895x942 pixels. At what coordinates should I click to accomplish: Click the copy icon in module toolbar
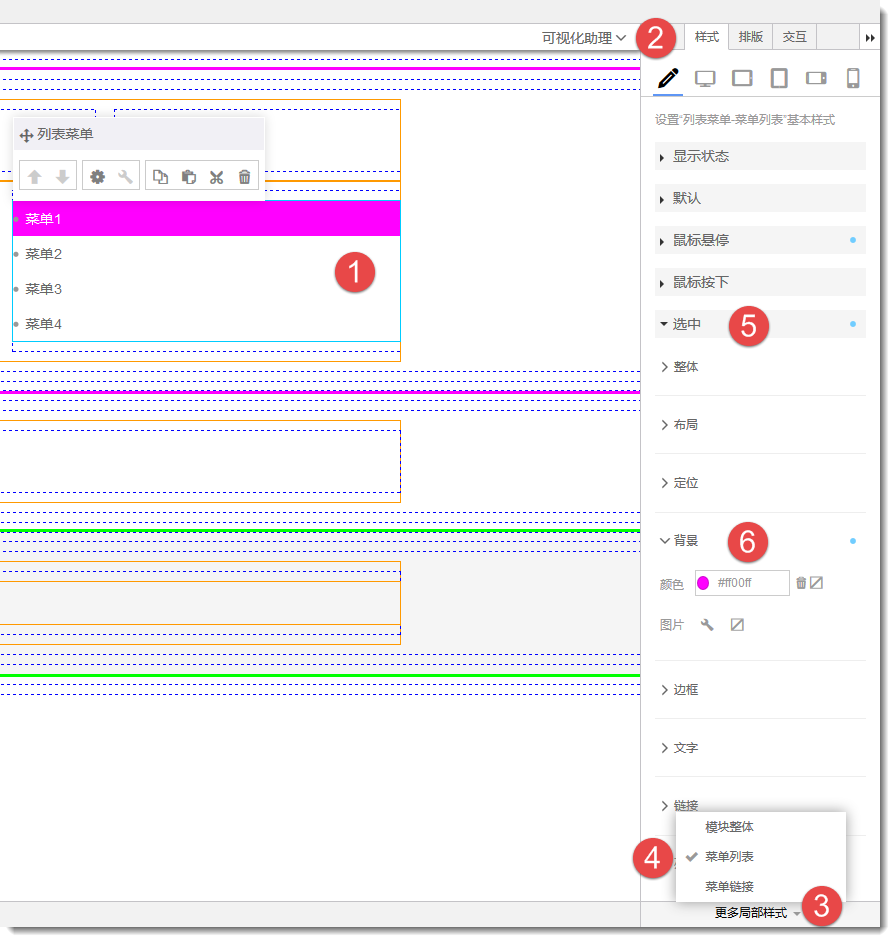tap(160, 177)
